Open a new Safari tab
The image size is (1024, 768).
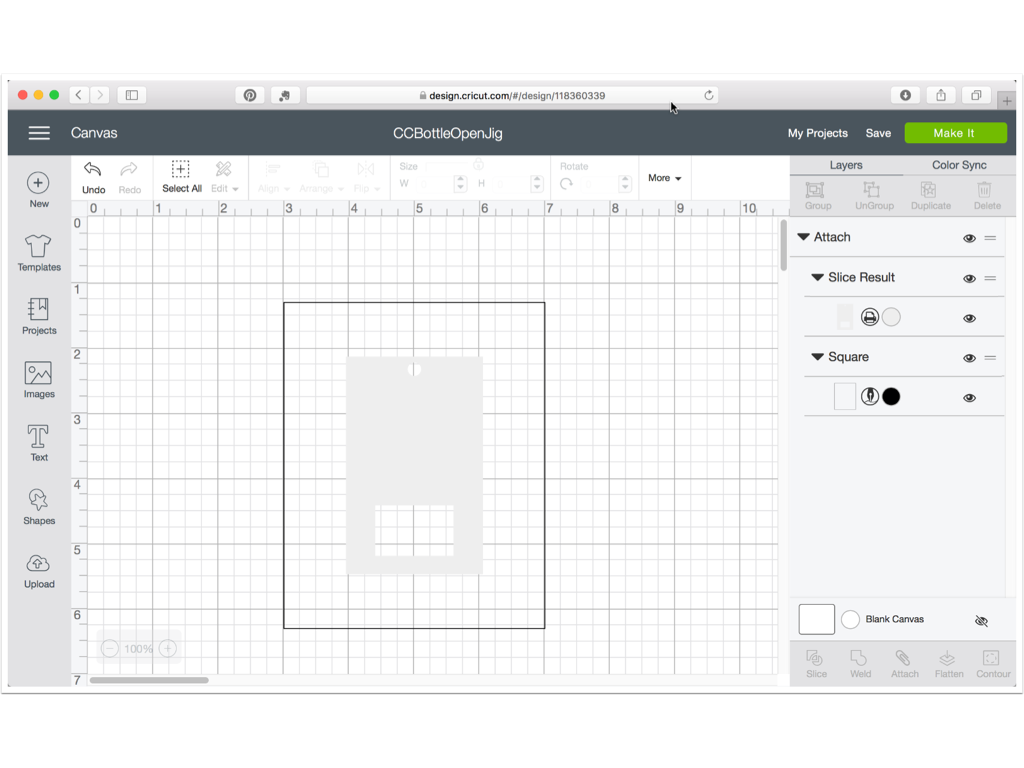point(1006,101)
